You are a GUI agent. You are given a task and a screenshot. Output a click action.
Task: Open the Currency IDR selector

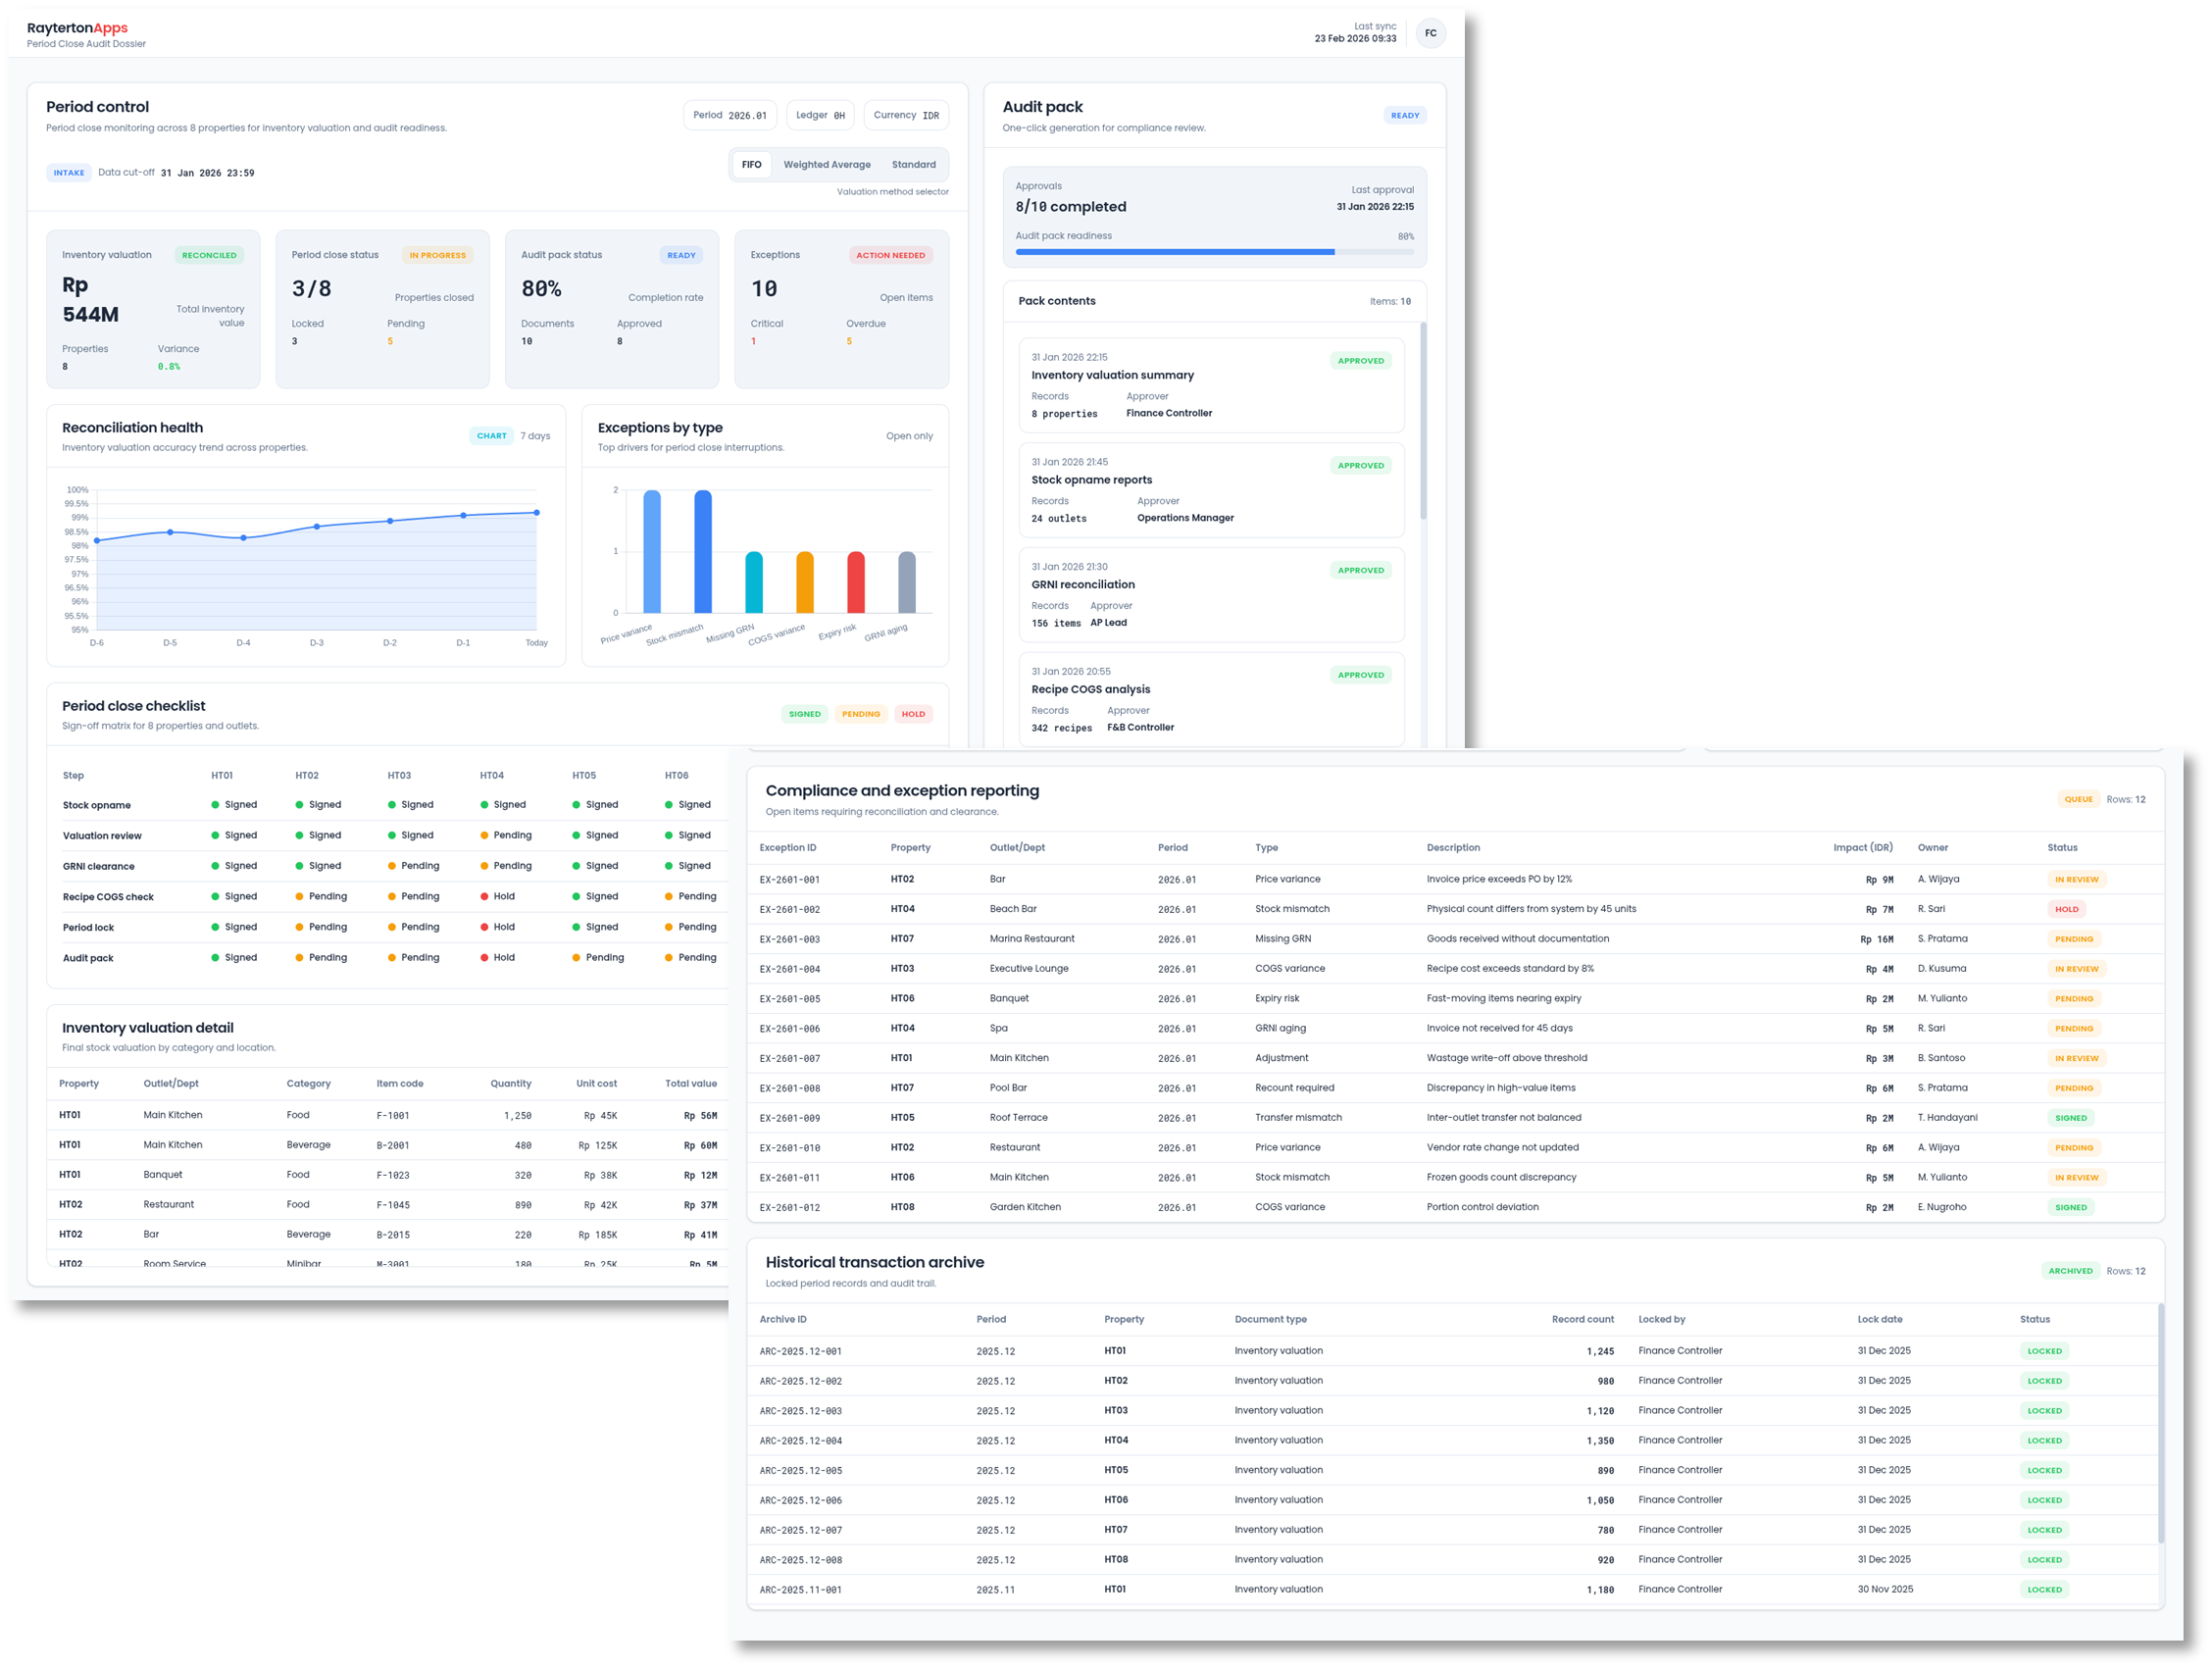(905, 115)
